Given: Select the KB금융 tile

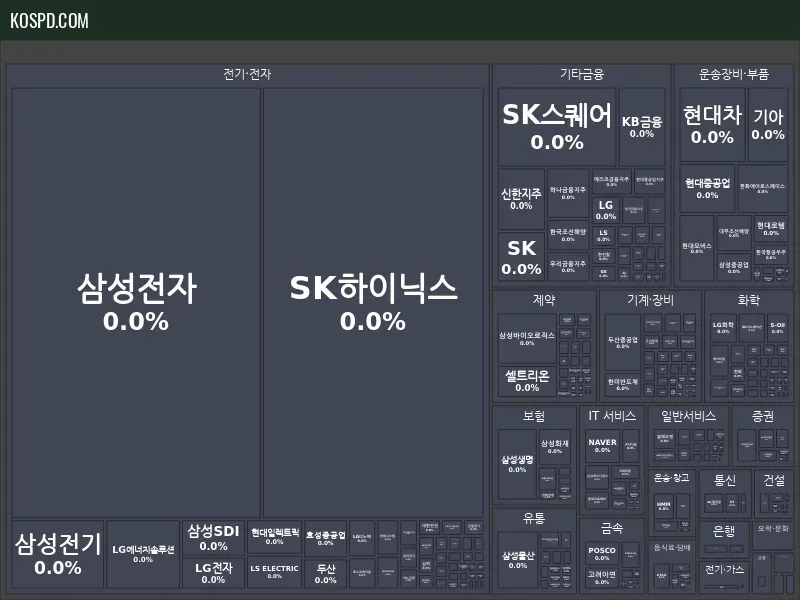Looking at the screenshot, I should (x=642, y=127).
